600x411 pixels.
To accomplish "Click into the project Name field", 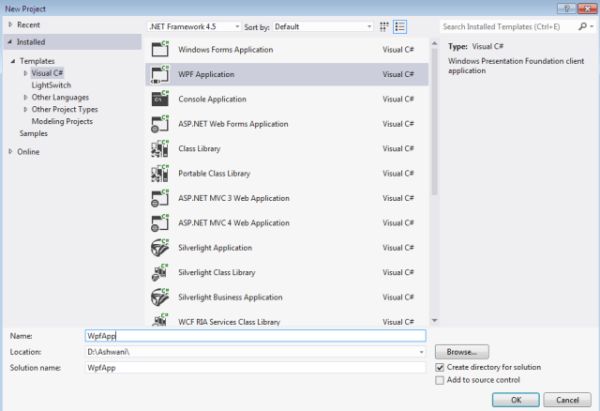I will [x=255, y=336].
